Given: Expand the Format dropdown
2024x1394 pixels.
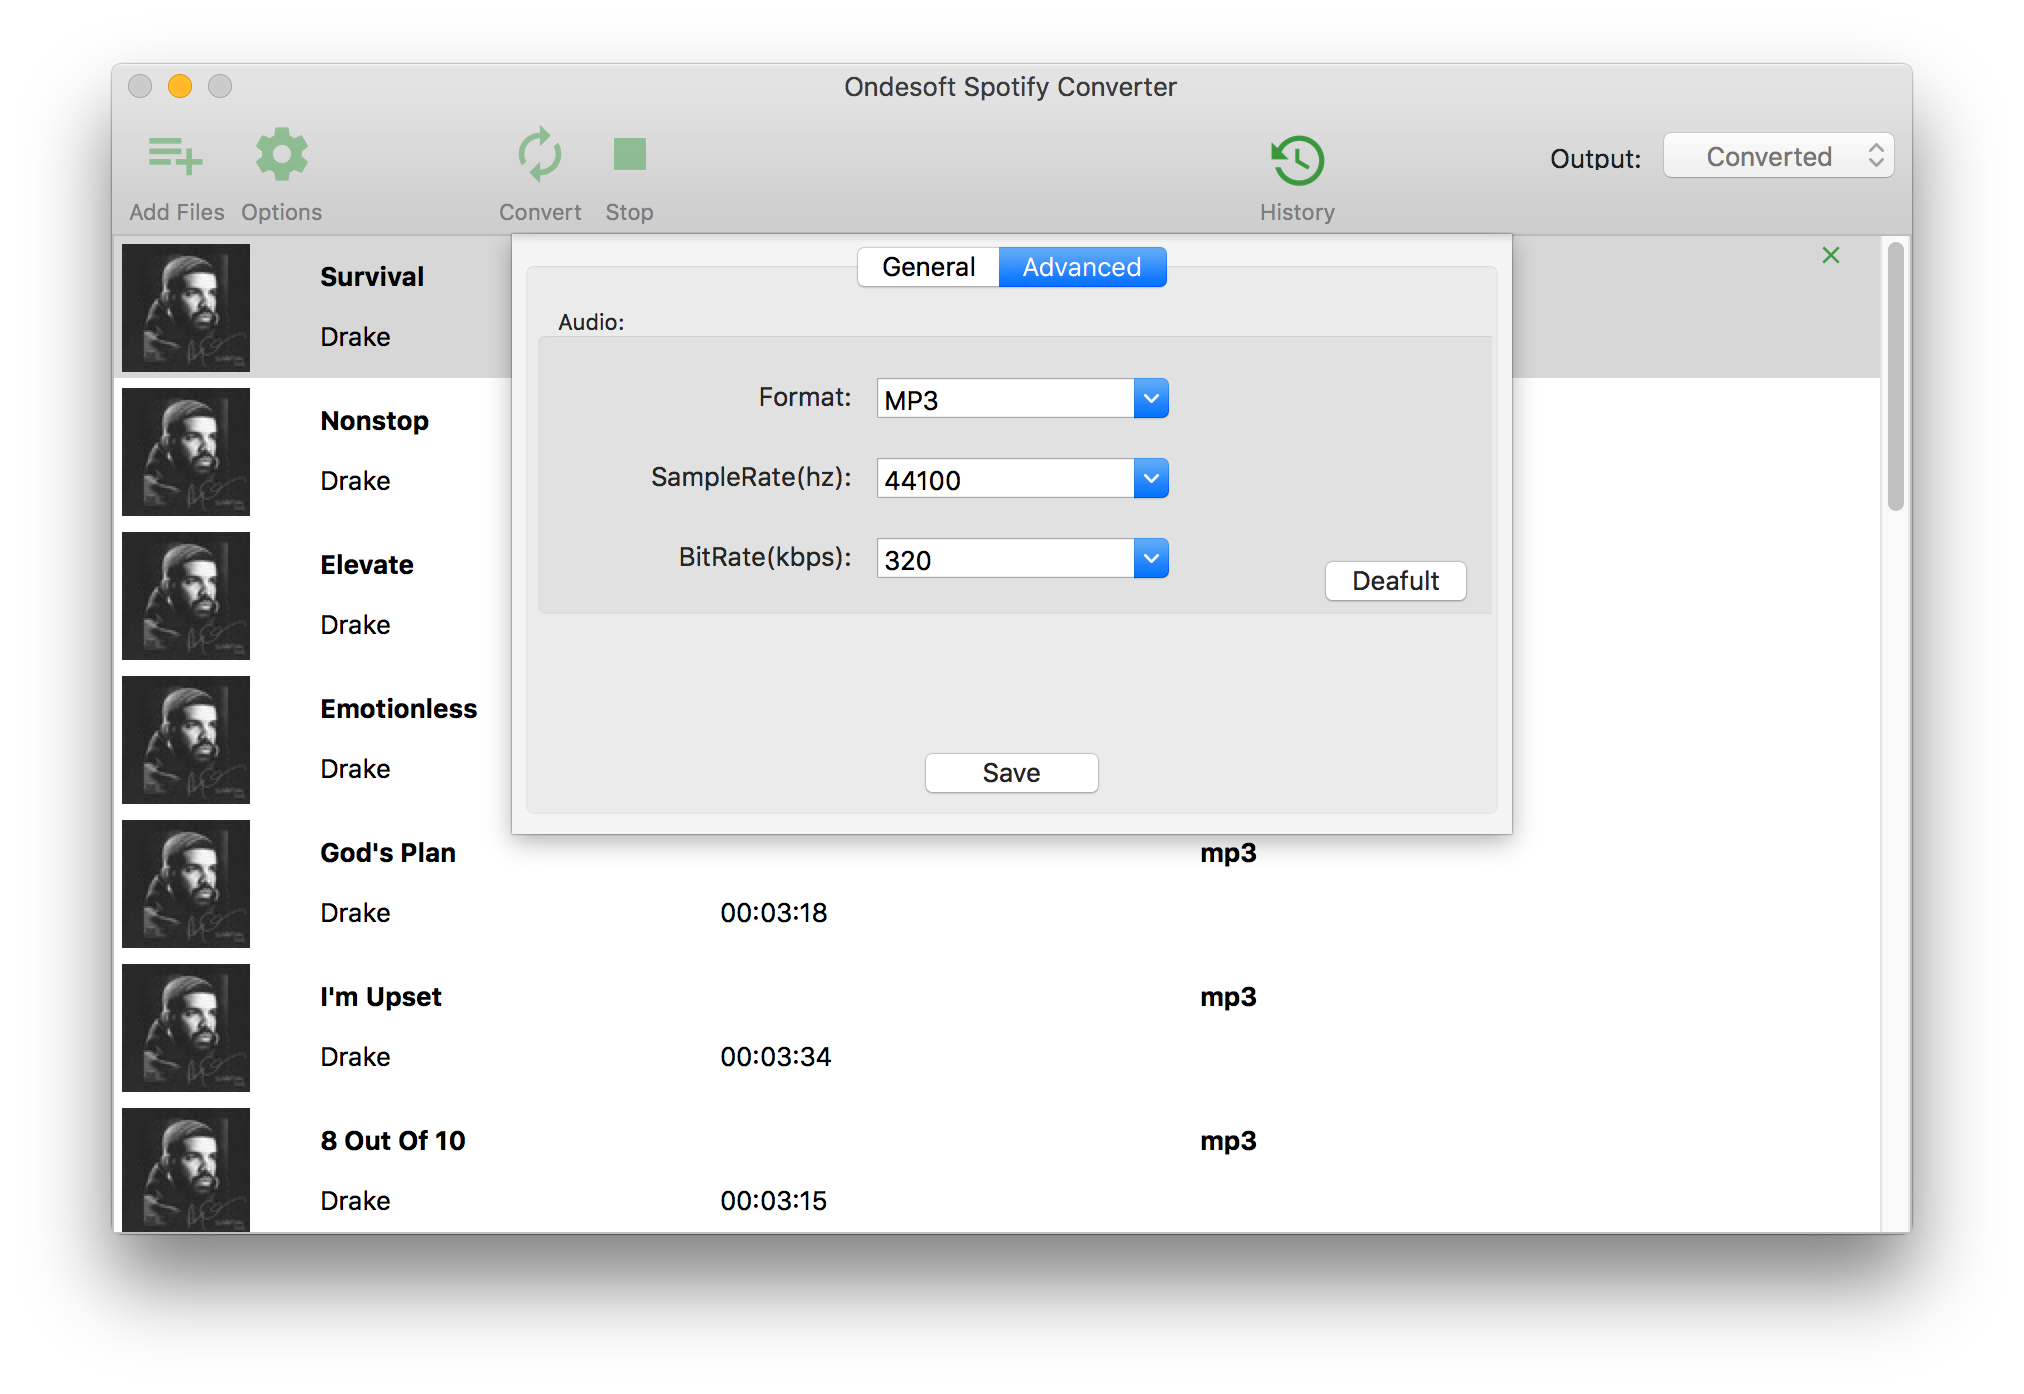Looking at the screenshot, I should click(x=1152, y=400).
